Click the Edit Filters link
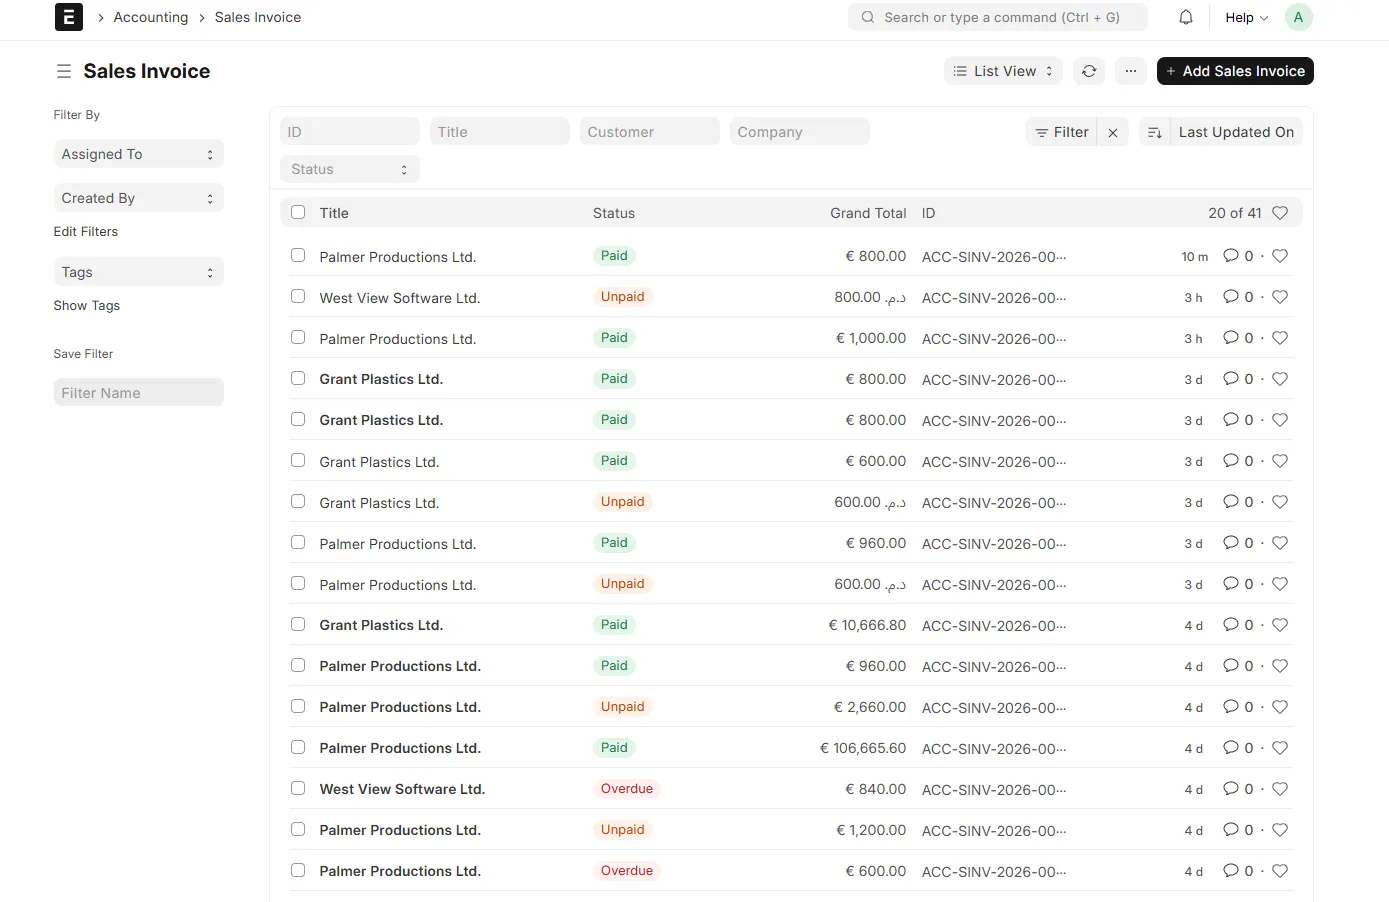This screenshot has height=902, width=1389. click(x=86, y=231)
